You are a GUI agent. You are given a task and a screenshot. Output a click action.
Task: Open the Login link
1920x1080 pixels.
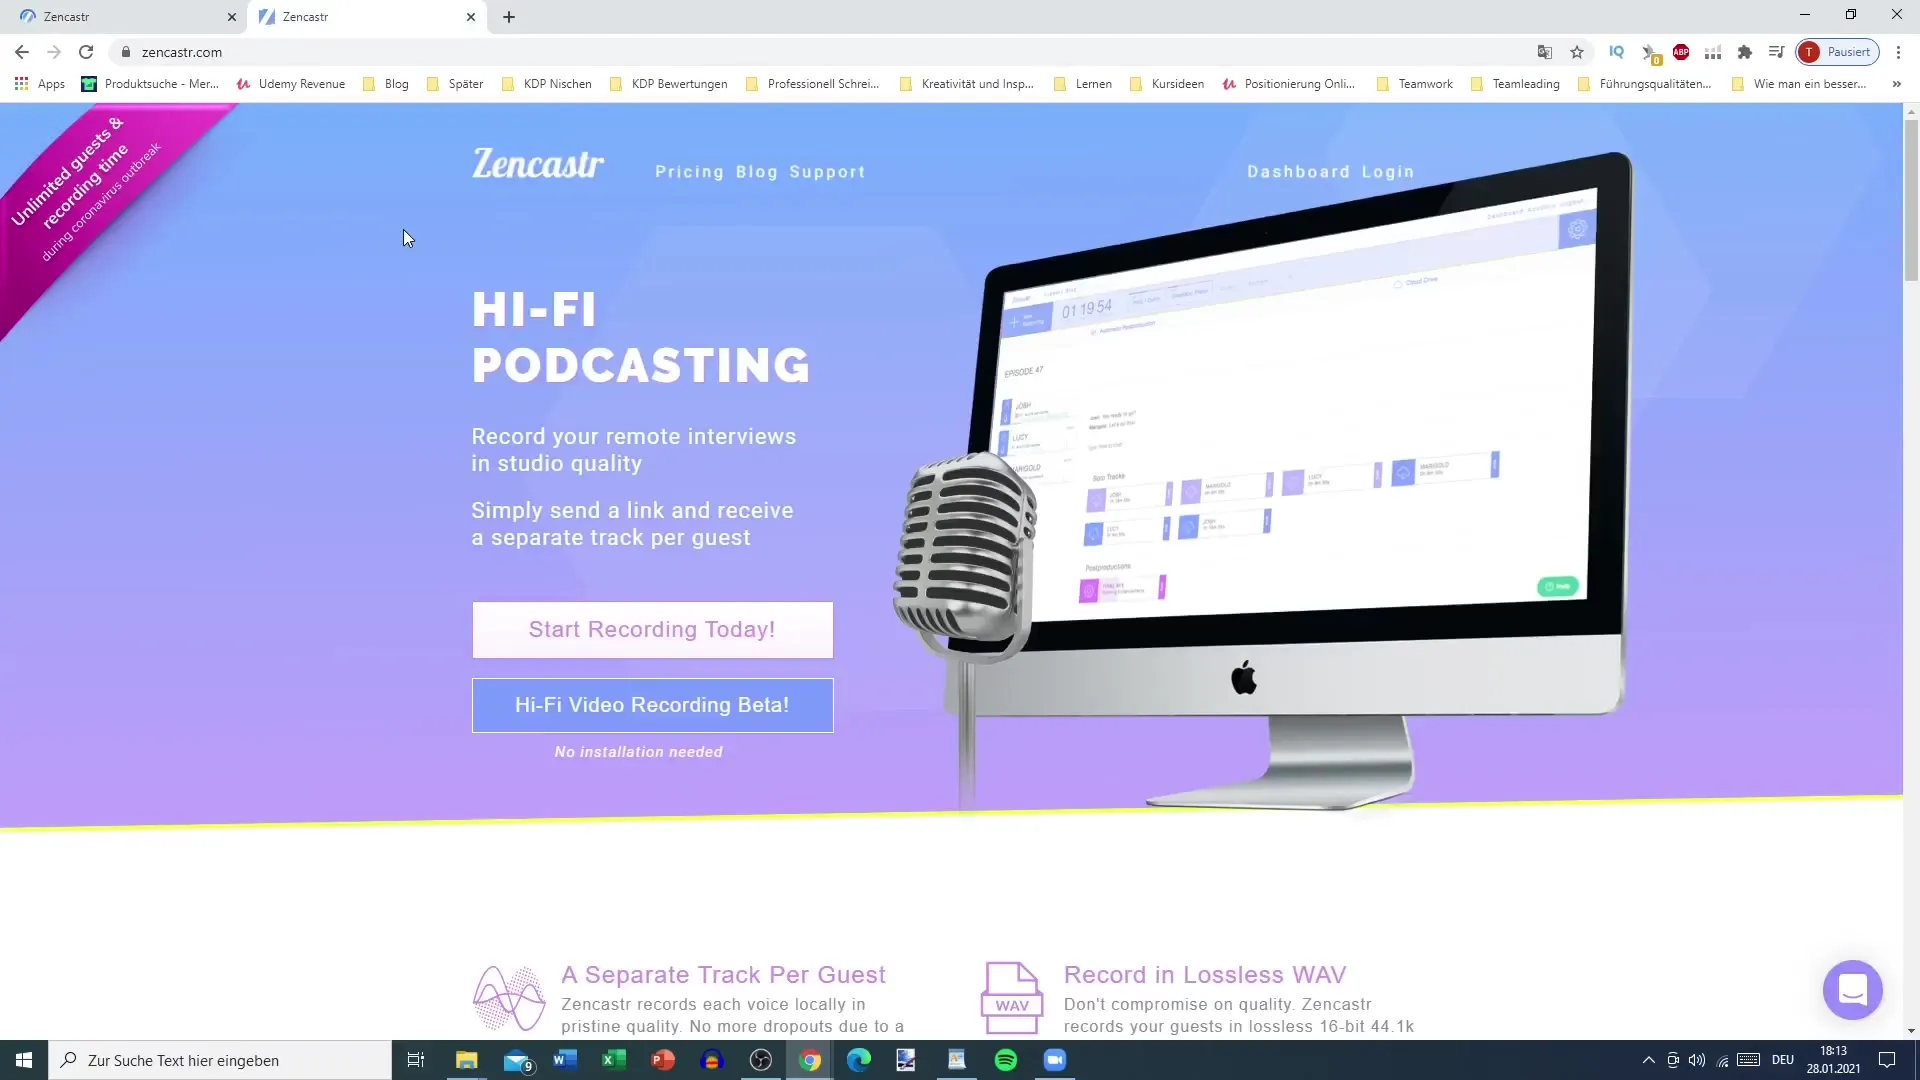click(x=1388, y=172)
